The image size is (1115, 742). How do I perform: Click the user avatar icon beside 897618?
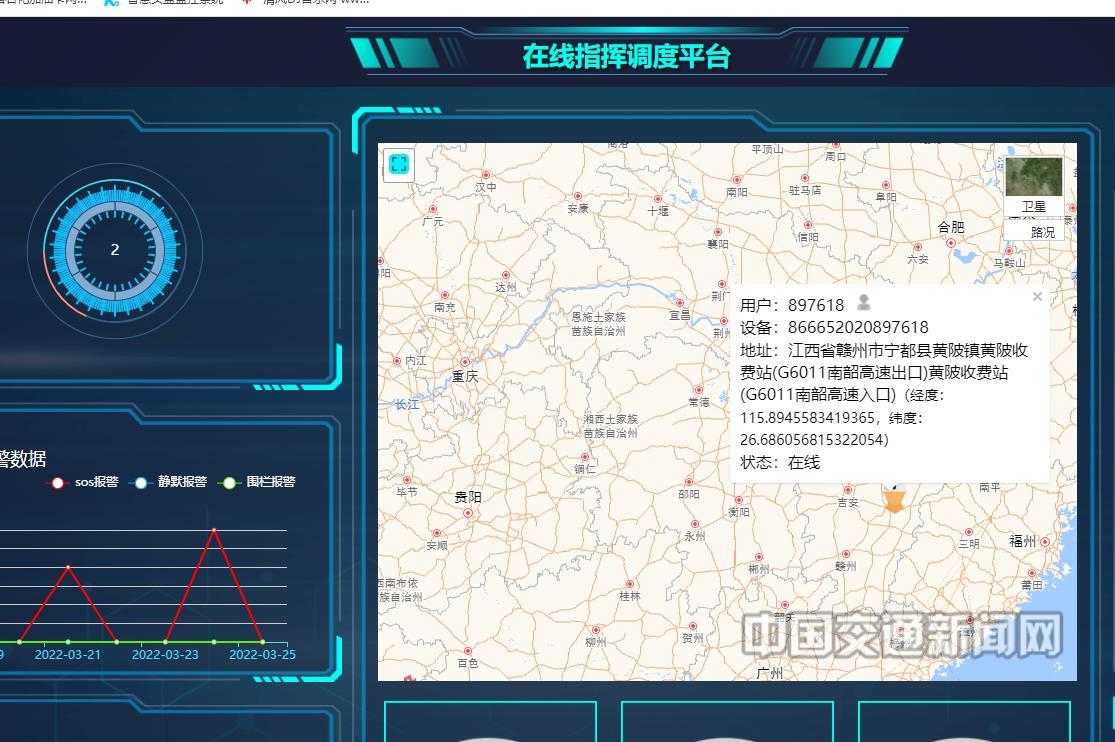pyautogui.click(x=862, y=303)
